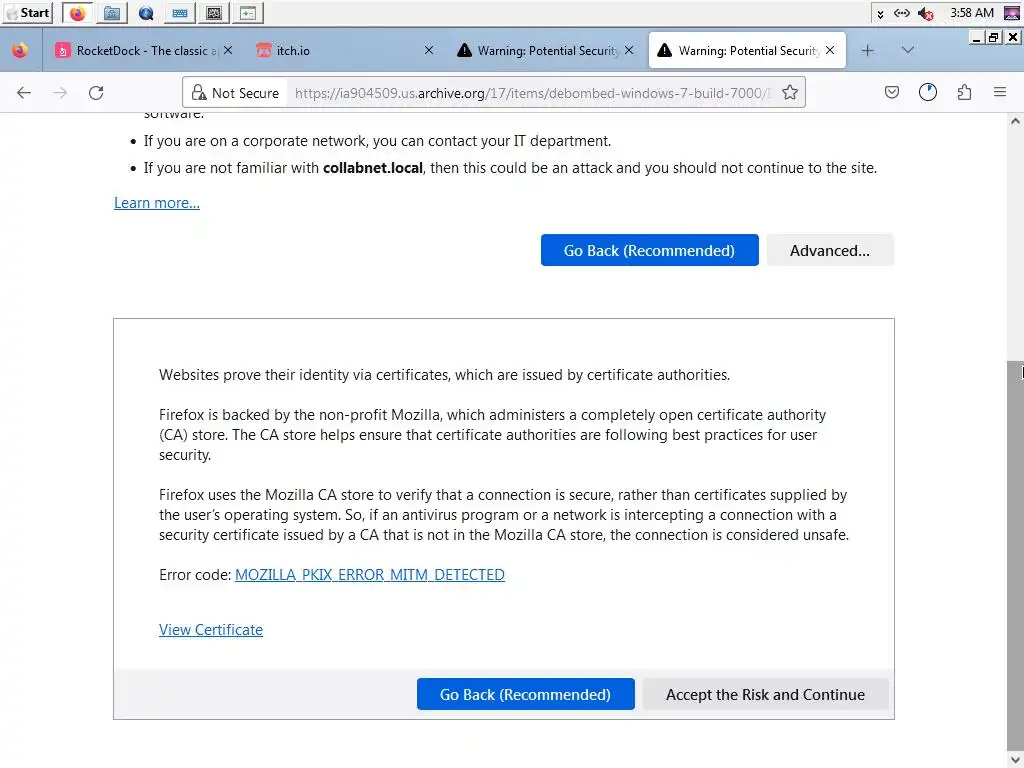Open the network connection tray icon
1024x768 pixels.
[x=902, y=13]
